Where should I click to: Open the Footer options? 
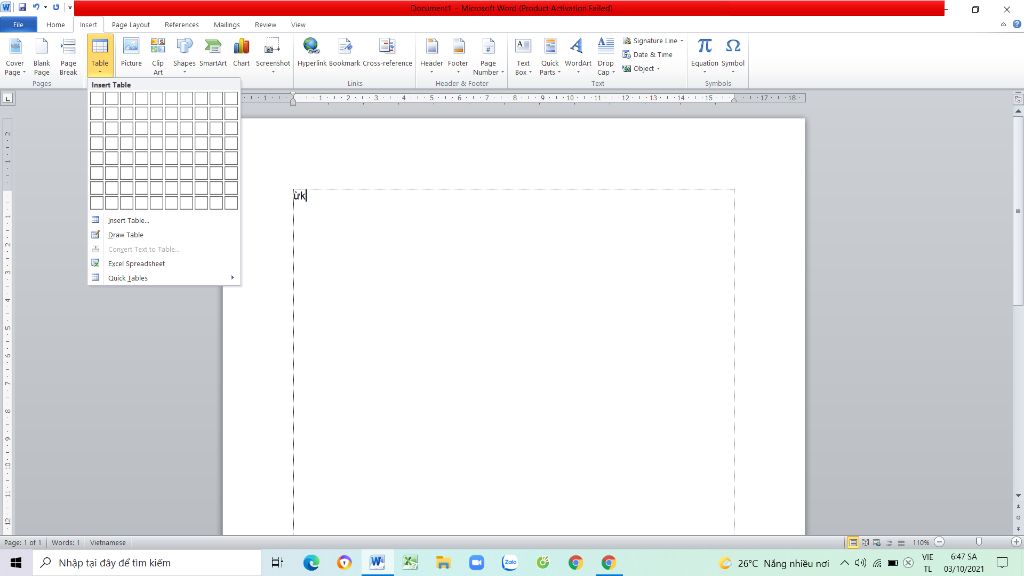(x=458, y=55)
